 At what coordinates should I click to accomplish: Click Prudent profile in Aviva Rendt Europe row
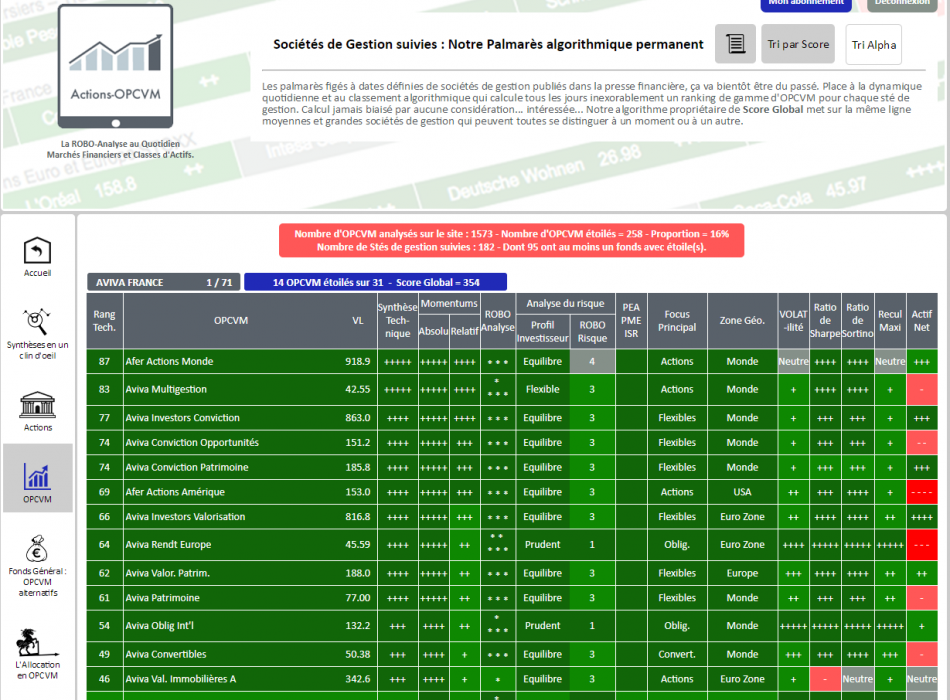542,545
